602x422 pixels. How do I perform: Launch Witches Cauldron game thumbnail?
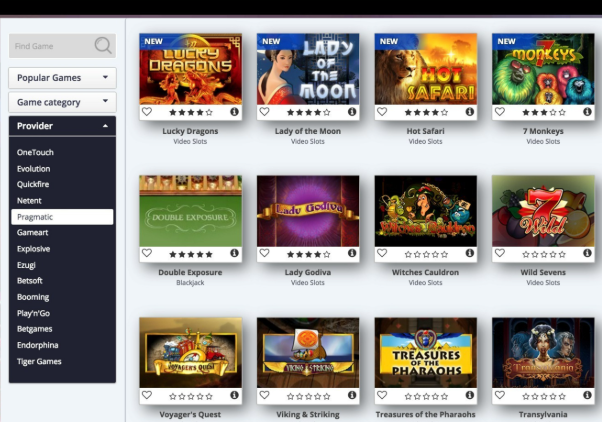coord(426,211)
